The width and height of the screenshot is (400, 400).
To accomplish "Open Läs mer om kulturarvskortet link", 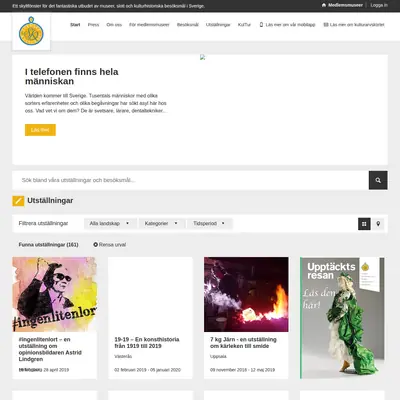I will tap(357, 25).
